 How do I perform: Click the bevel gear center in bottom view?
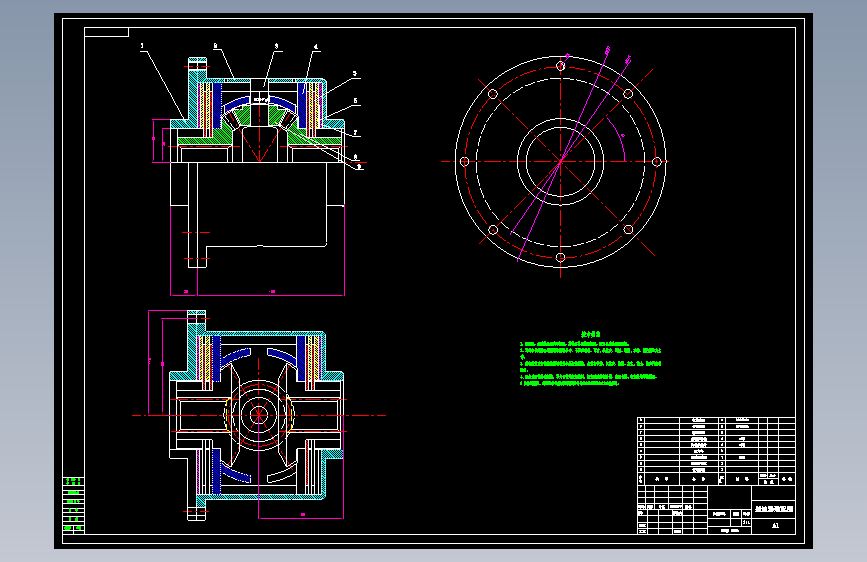[x=259, y=415]
